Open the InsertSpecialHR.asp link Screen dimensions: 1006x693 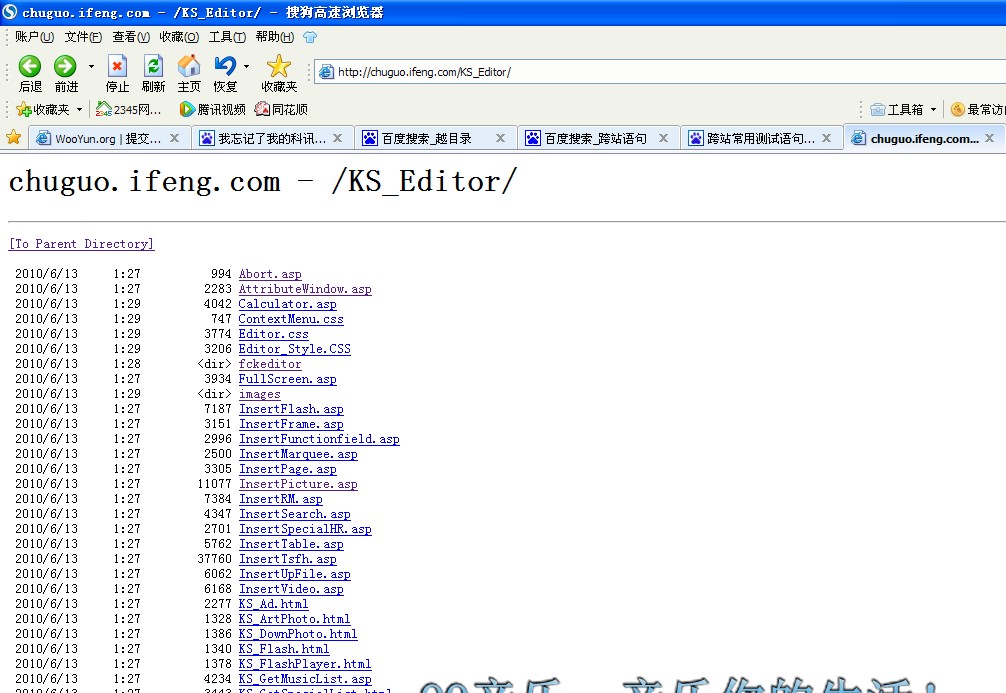click(305, 529)
